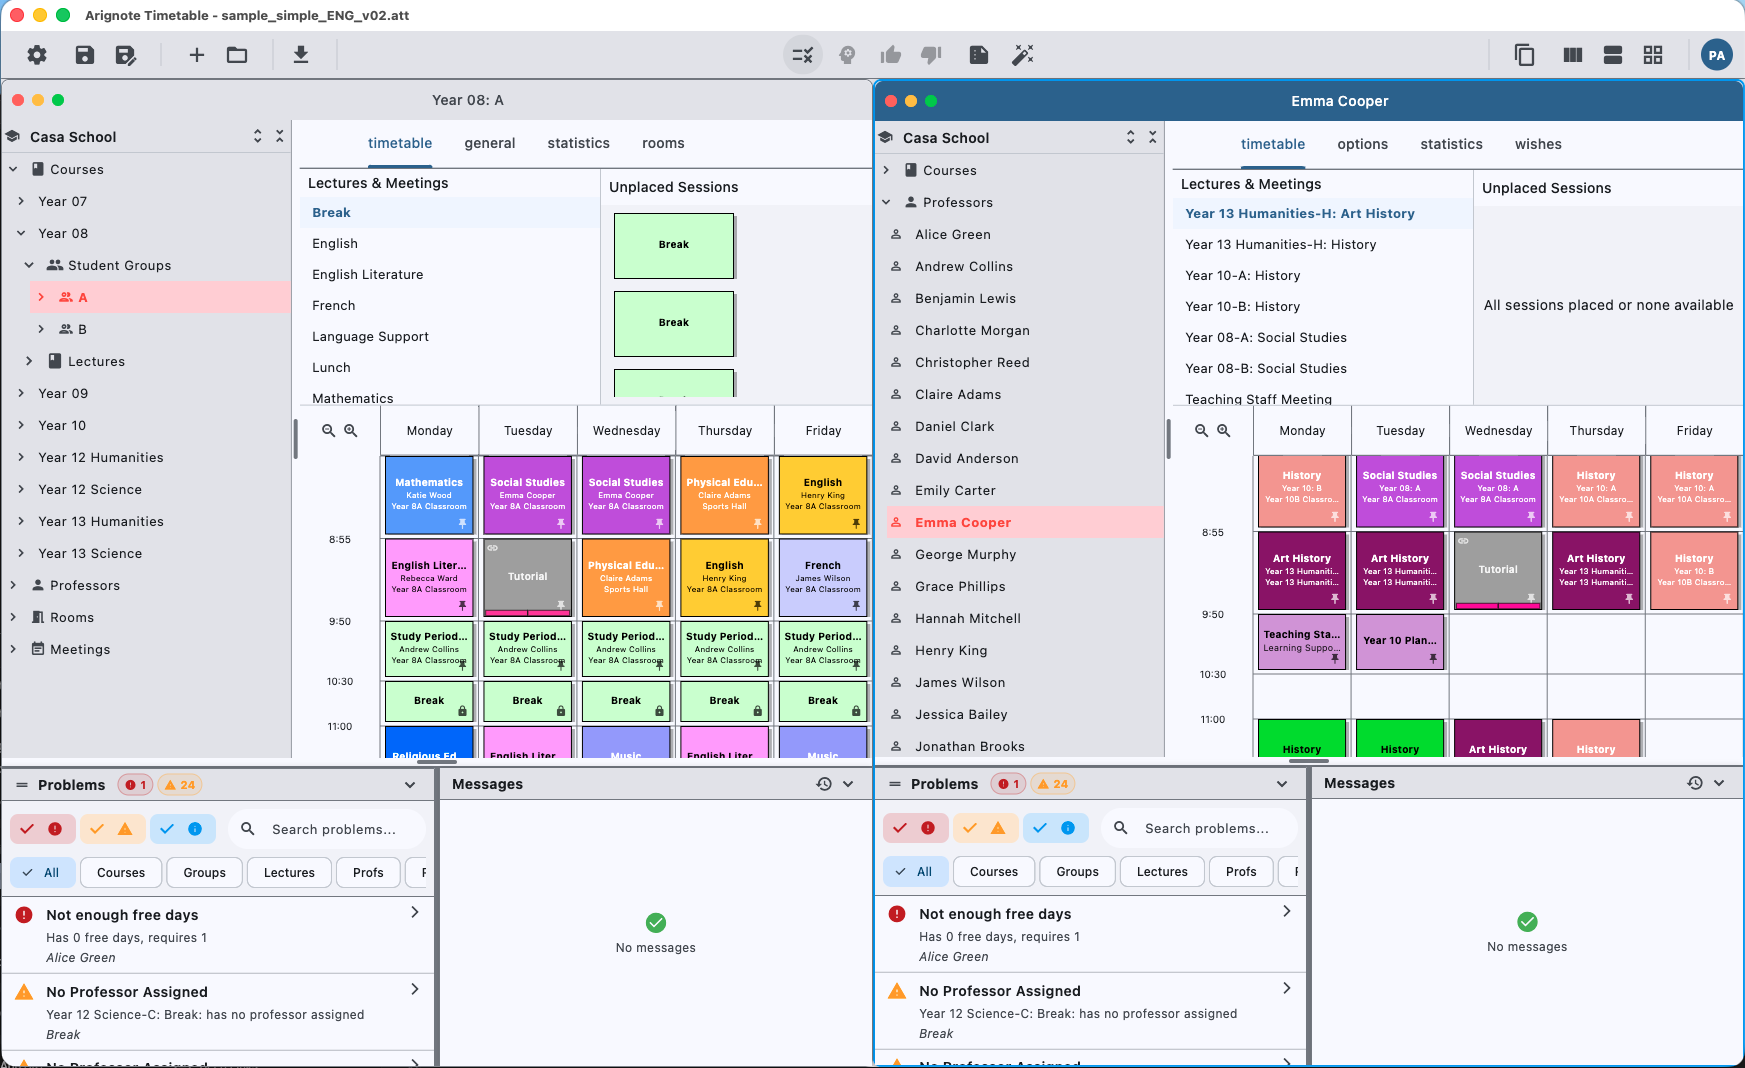The image size is (1745, 1068).
Task: Click the shuffle-checklist icon in center toolbar
Action: (x=802, y=55)
